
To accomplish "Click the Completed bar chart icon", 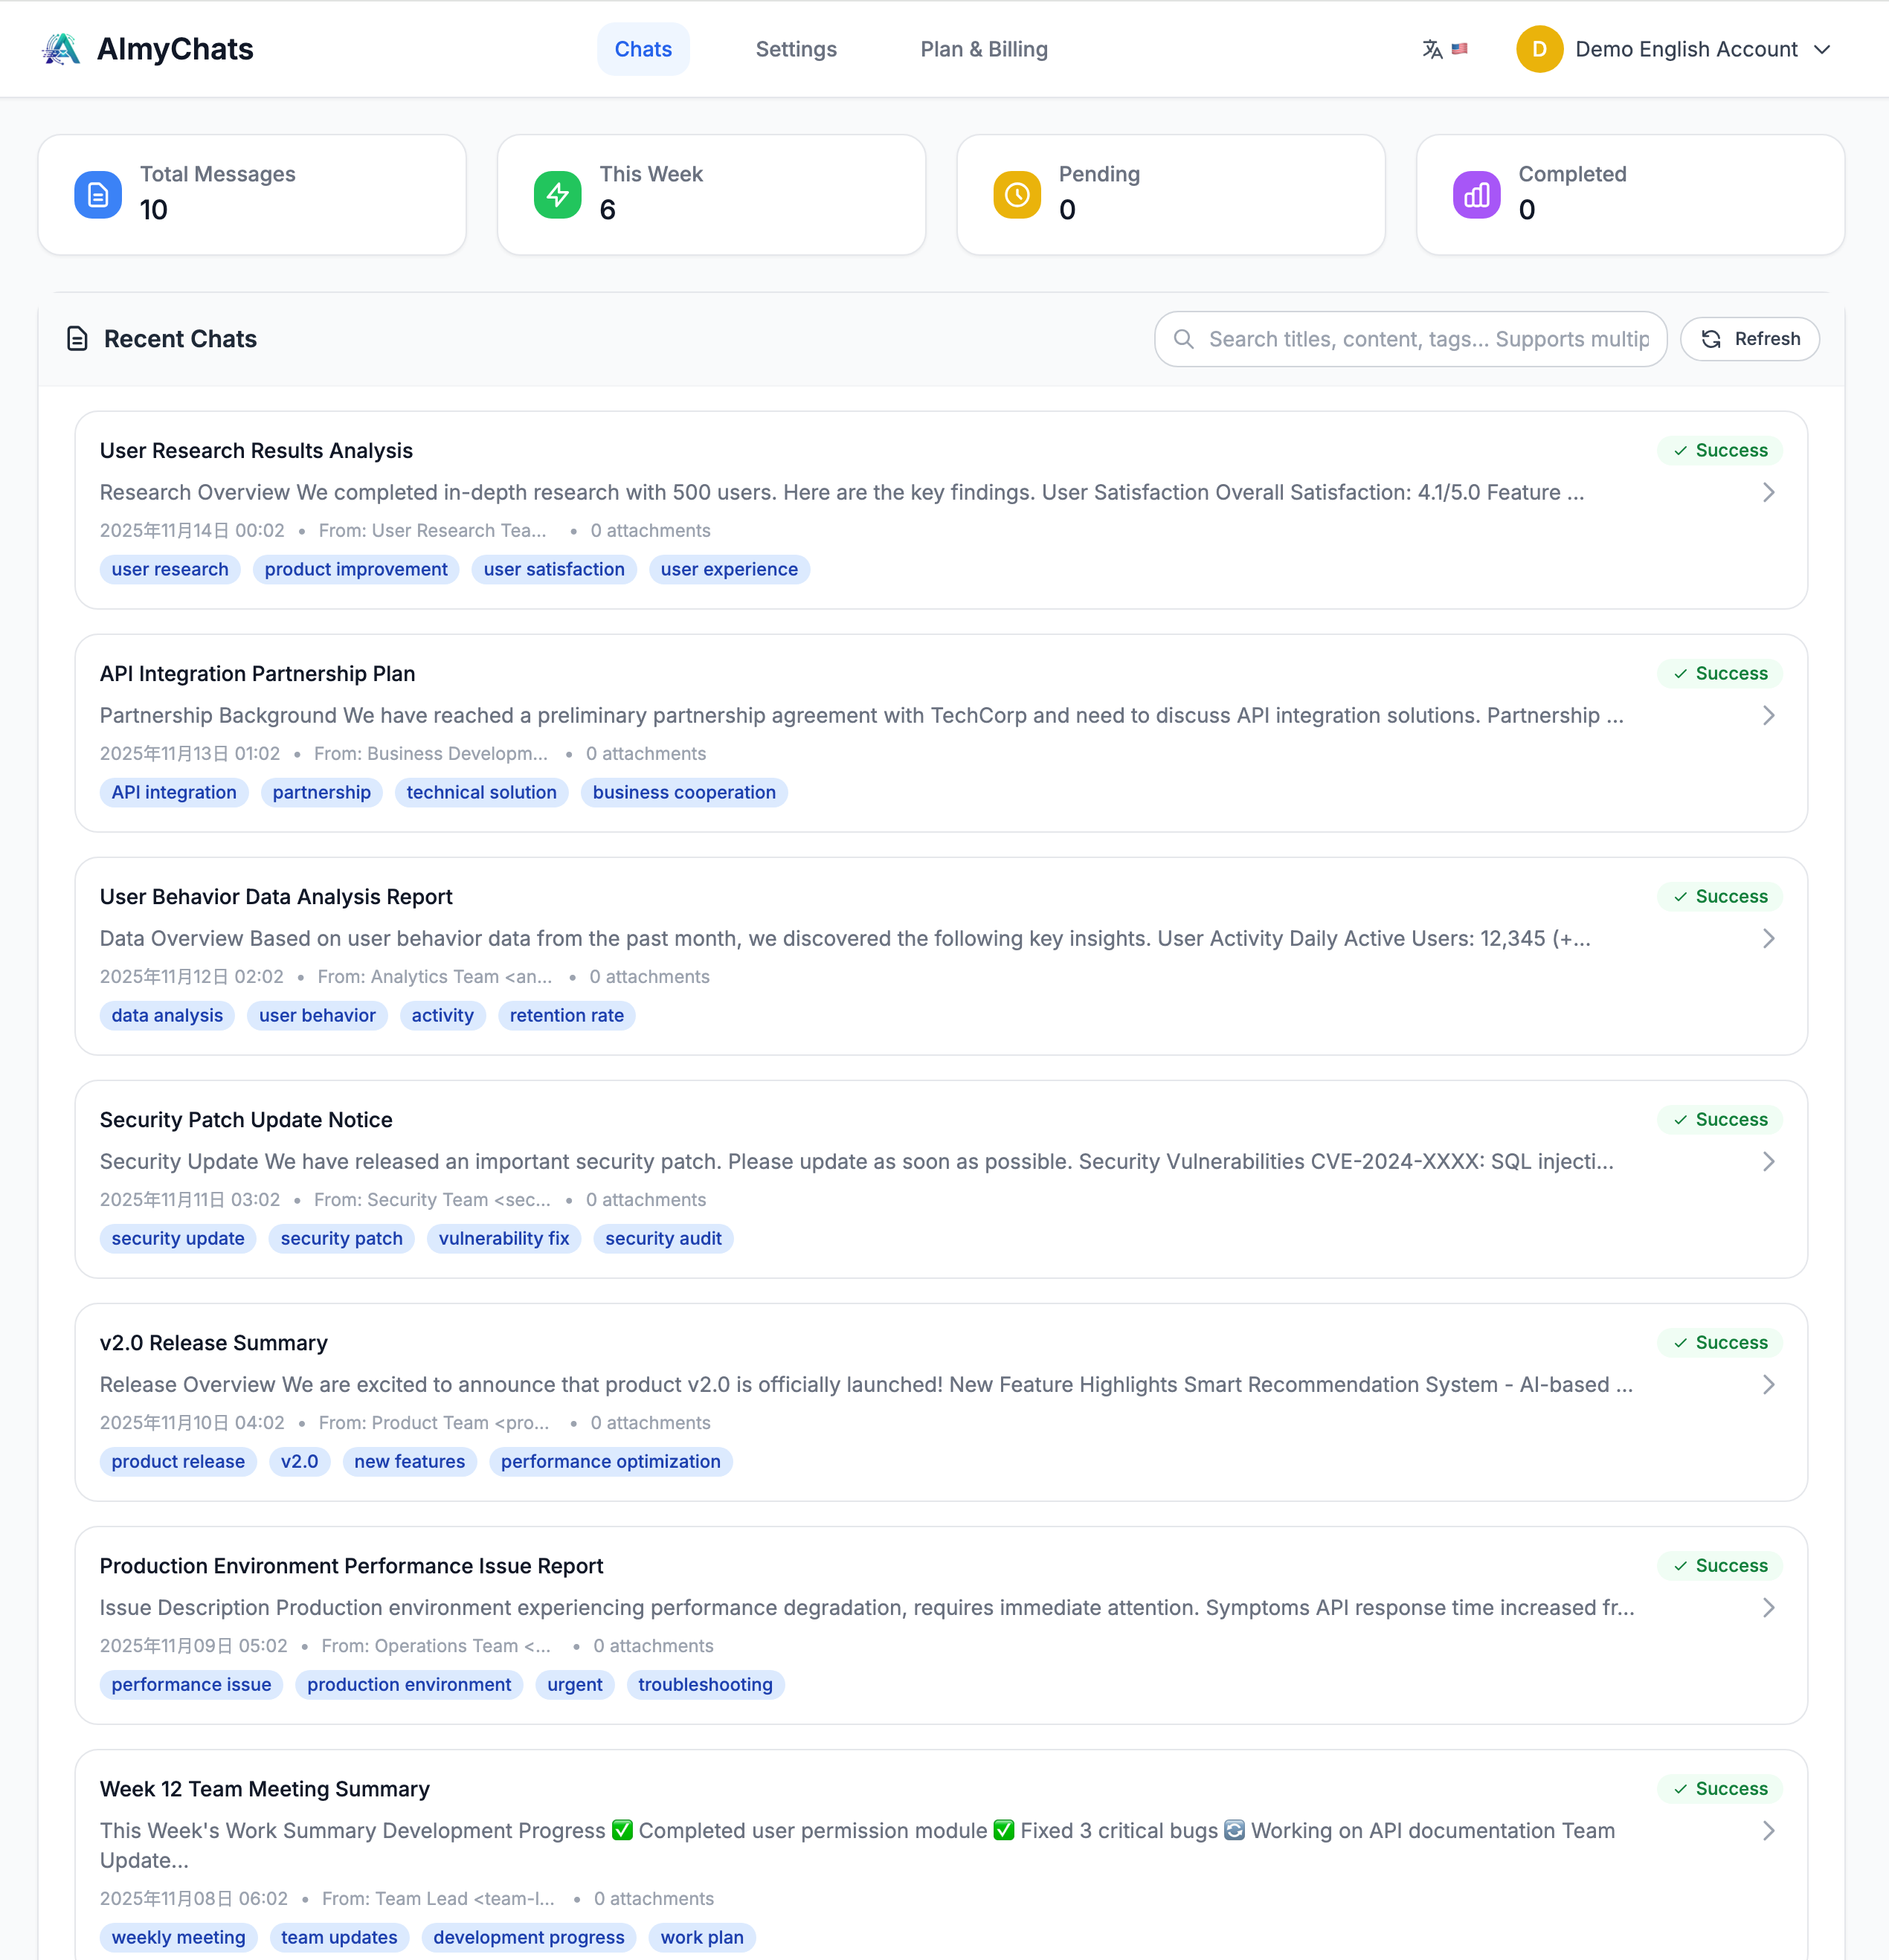I will pos(1476,194).
